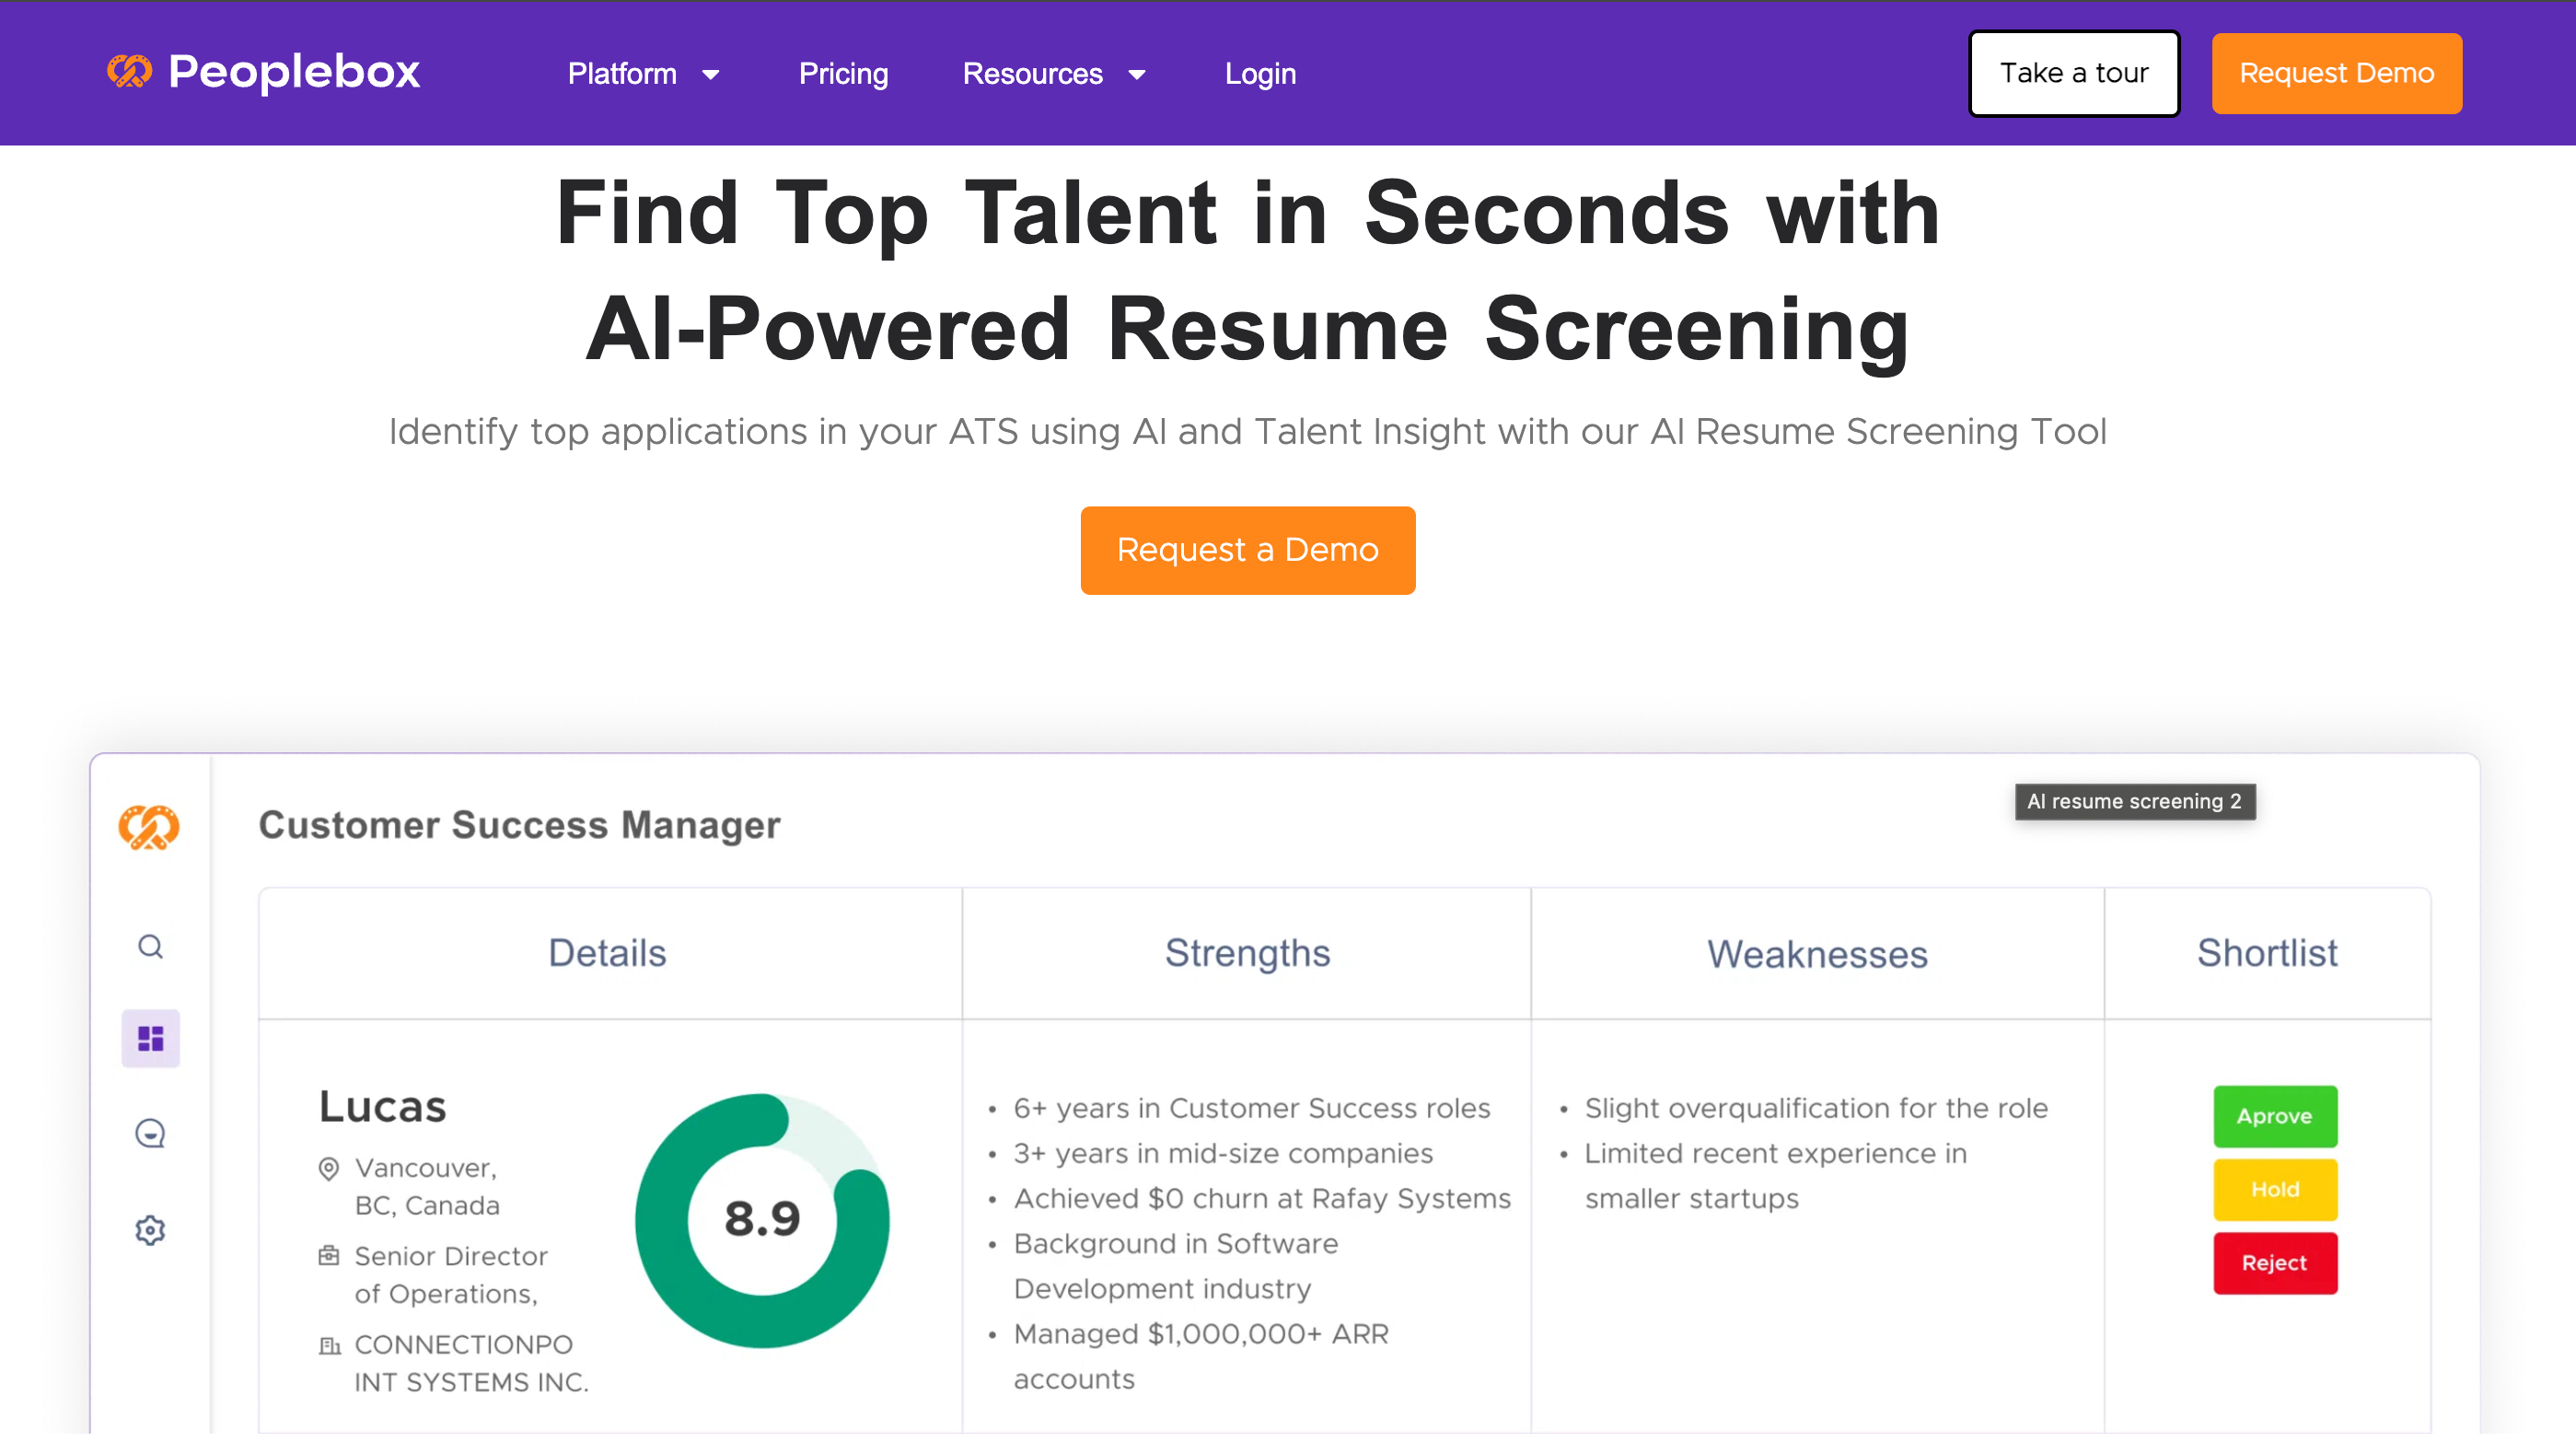Click the settings gear icon in sidebar

click(150, 1228)
